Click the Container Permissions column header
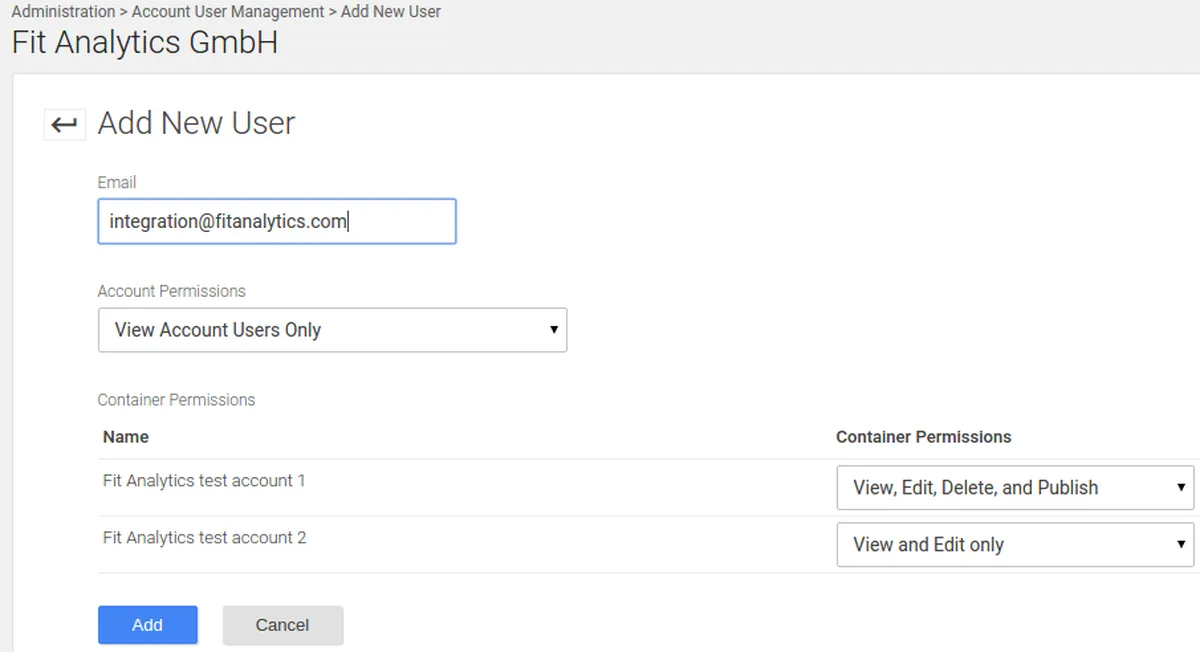The width and height of the screenshot is (1200, 652). click(x=923, y=437)
